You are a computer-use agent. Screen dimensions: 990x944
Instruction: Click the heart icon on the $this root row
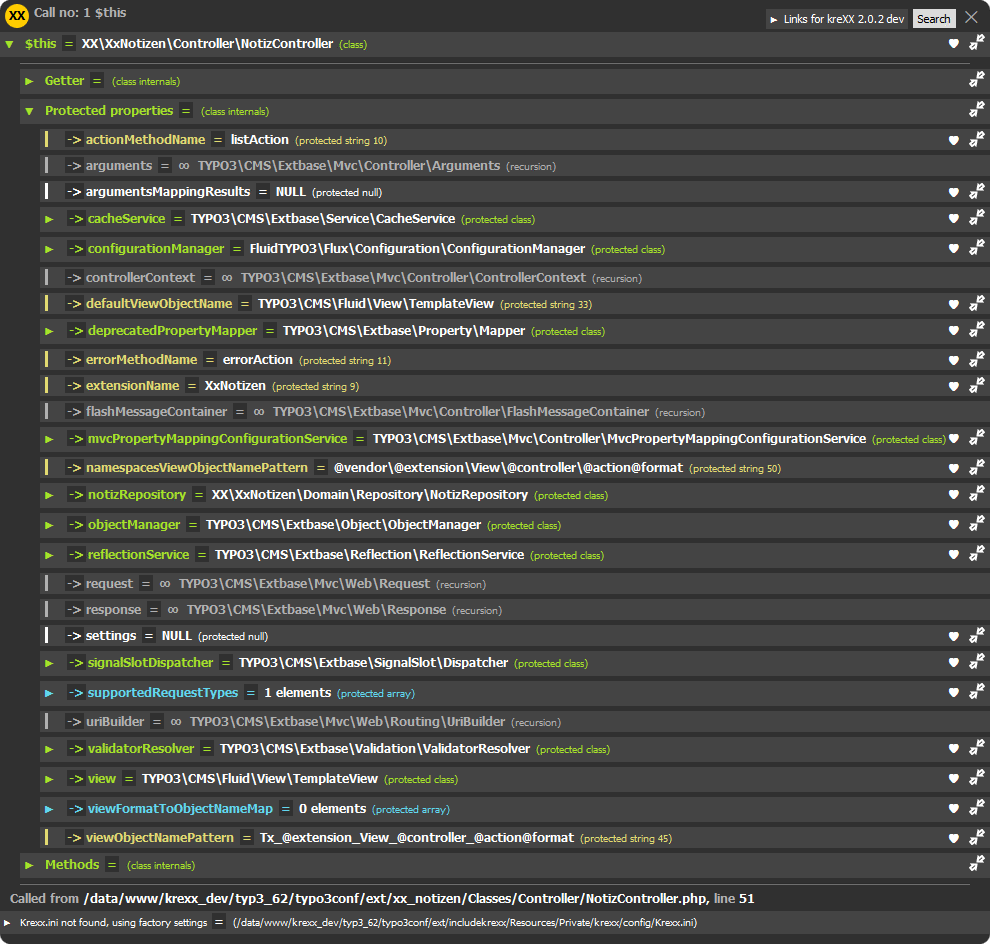(x=954, y=44)
